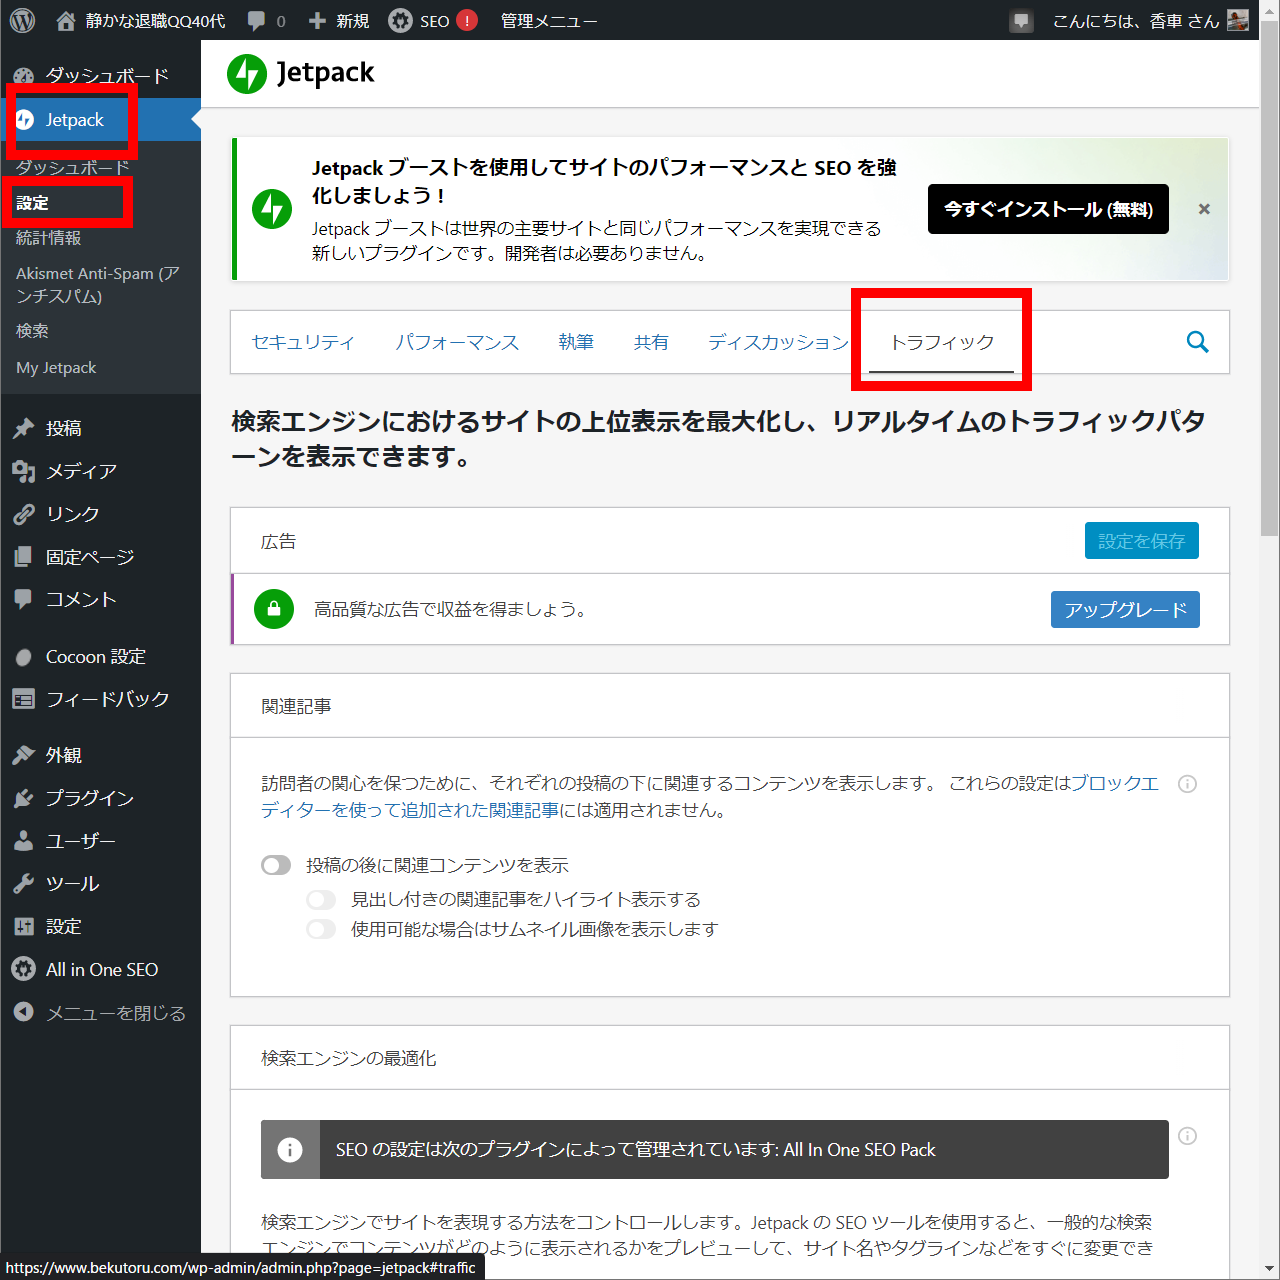Dismiss the Jetpack Boost banner
This screenshot has width=1280, height=1280.
coord(1204,209)
